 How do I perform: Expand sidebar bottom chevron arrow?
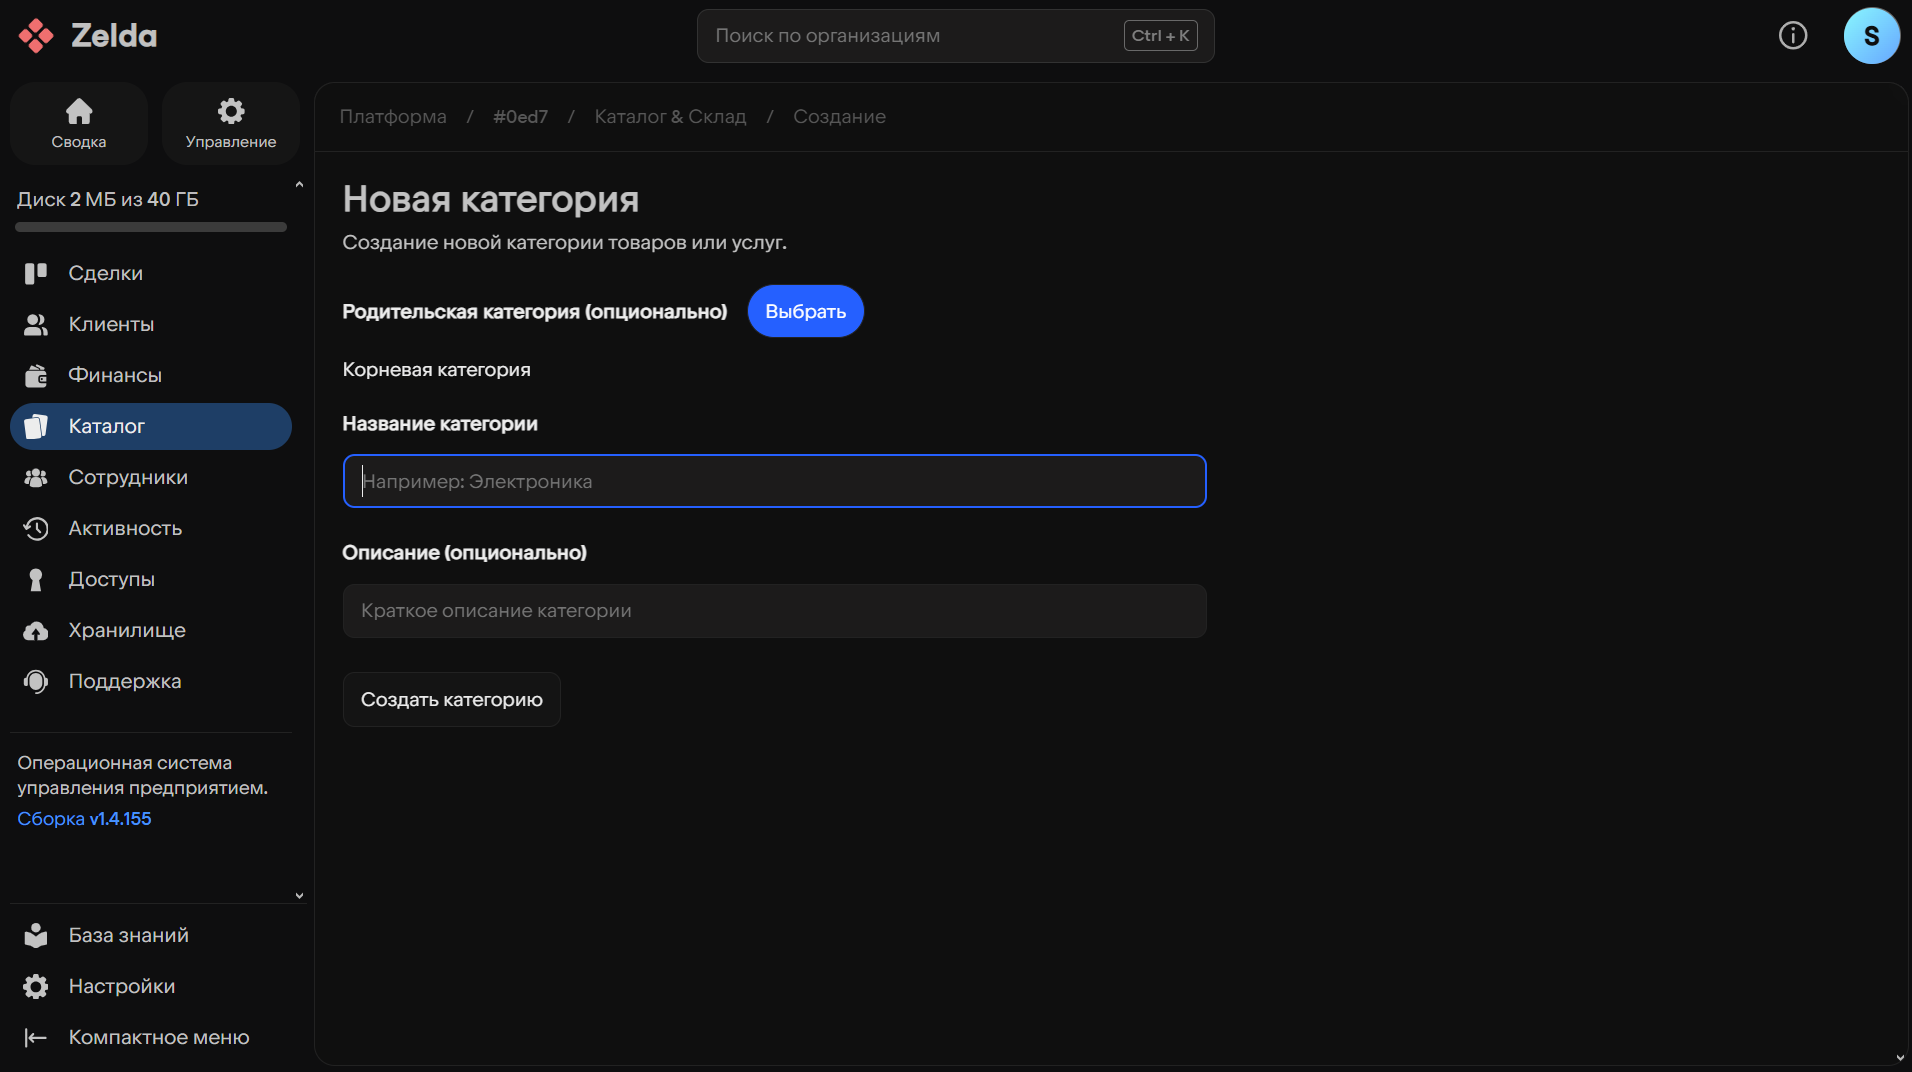click(x=299, y=896)
